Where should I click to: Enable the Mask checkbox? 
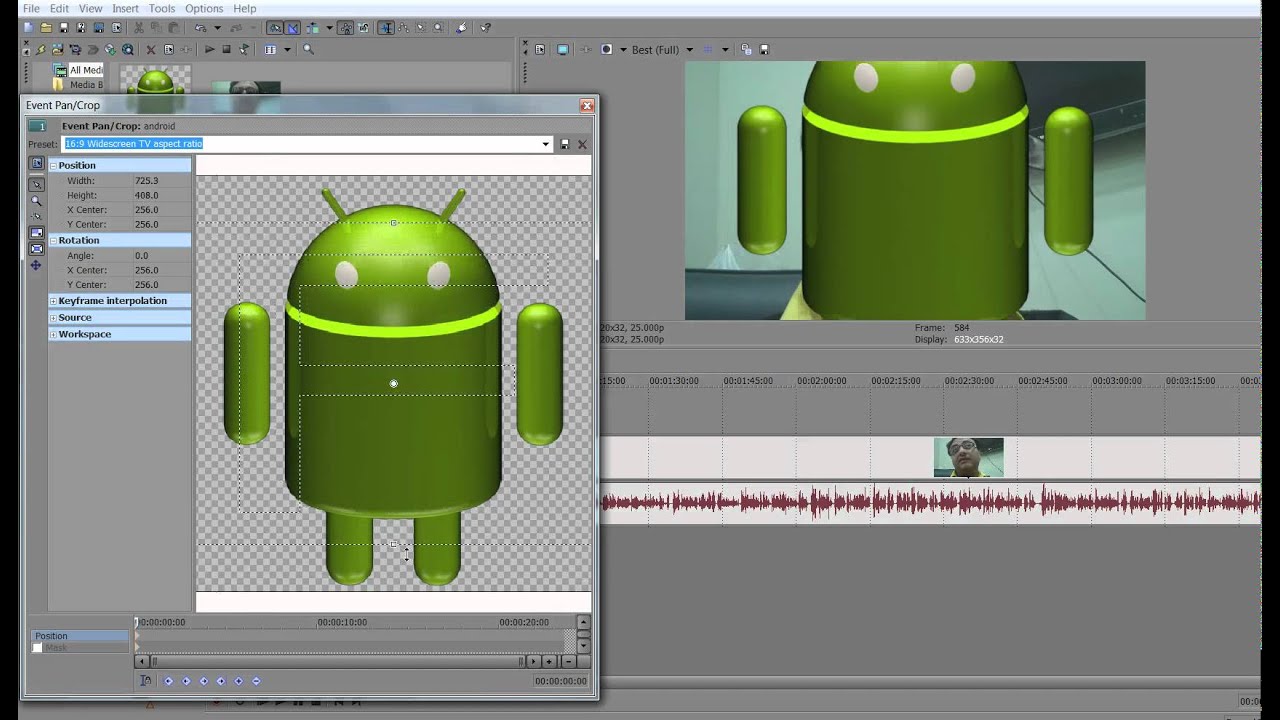coord(38,648)
